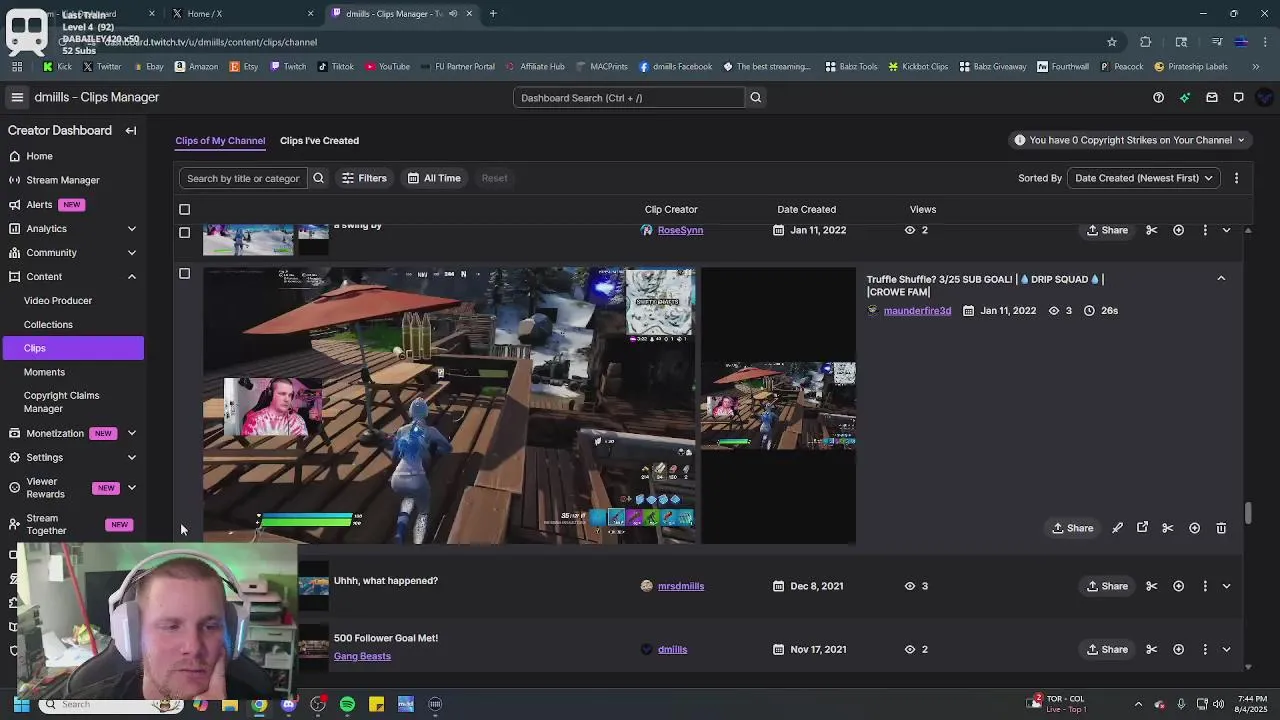
Task: Collapse the Creator Dashboard sidebar arrow
Action: [131, 130]
